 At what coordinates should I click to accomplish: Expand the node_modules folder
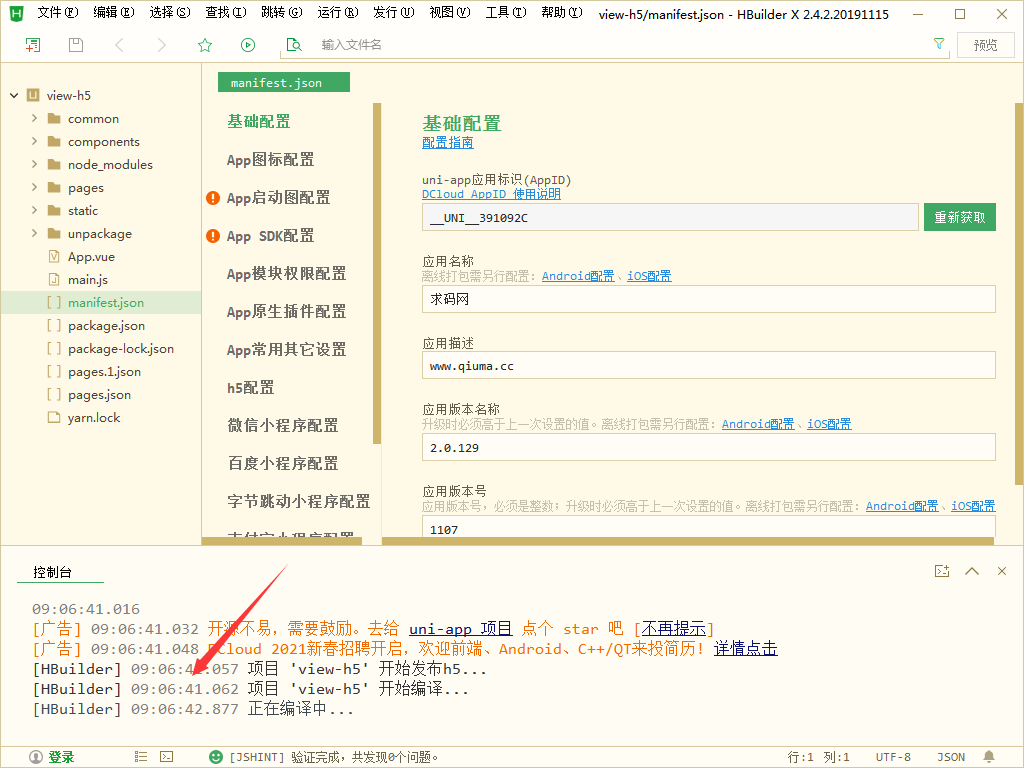pos(35,164)
